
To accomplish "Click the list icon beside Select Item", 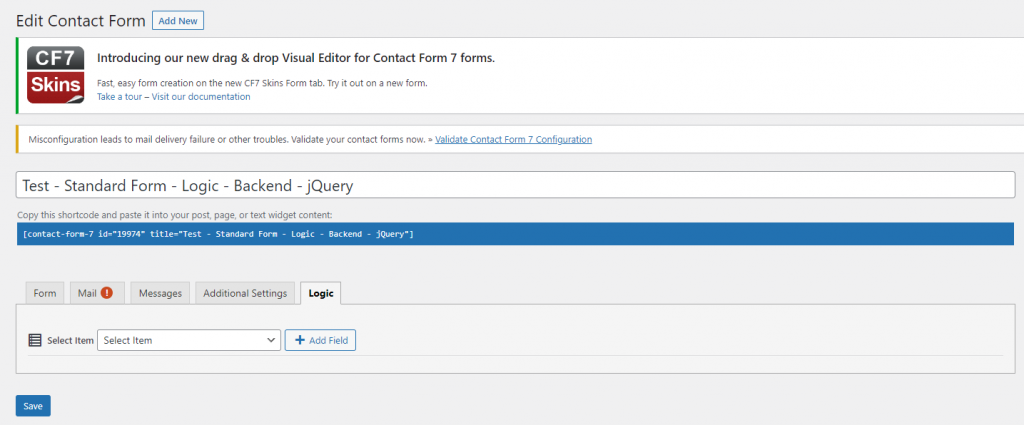I will point(35,341).
